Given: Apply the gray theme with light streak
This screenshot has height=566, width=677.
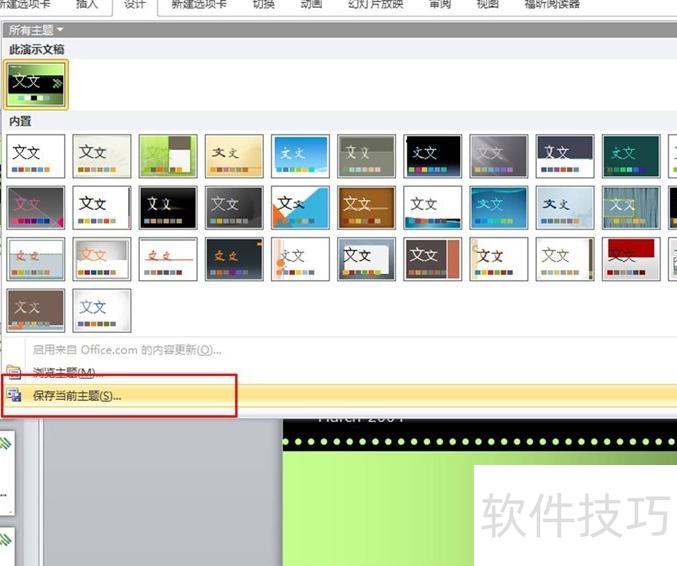Looking at the screenshot, I should 499,156.
